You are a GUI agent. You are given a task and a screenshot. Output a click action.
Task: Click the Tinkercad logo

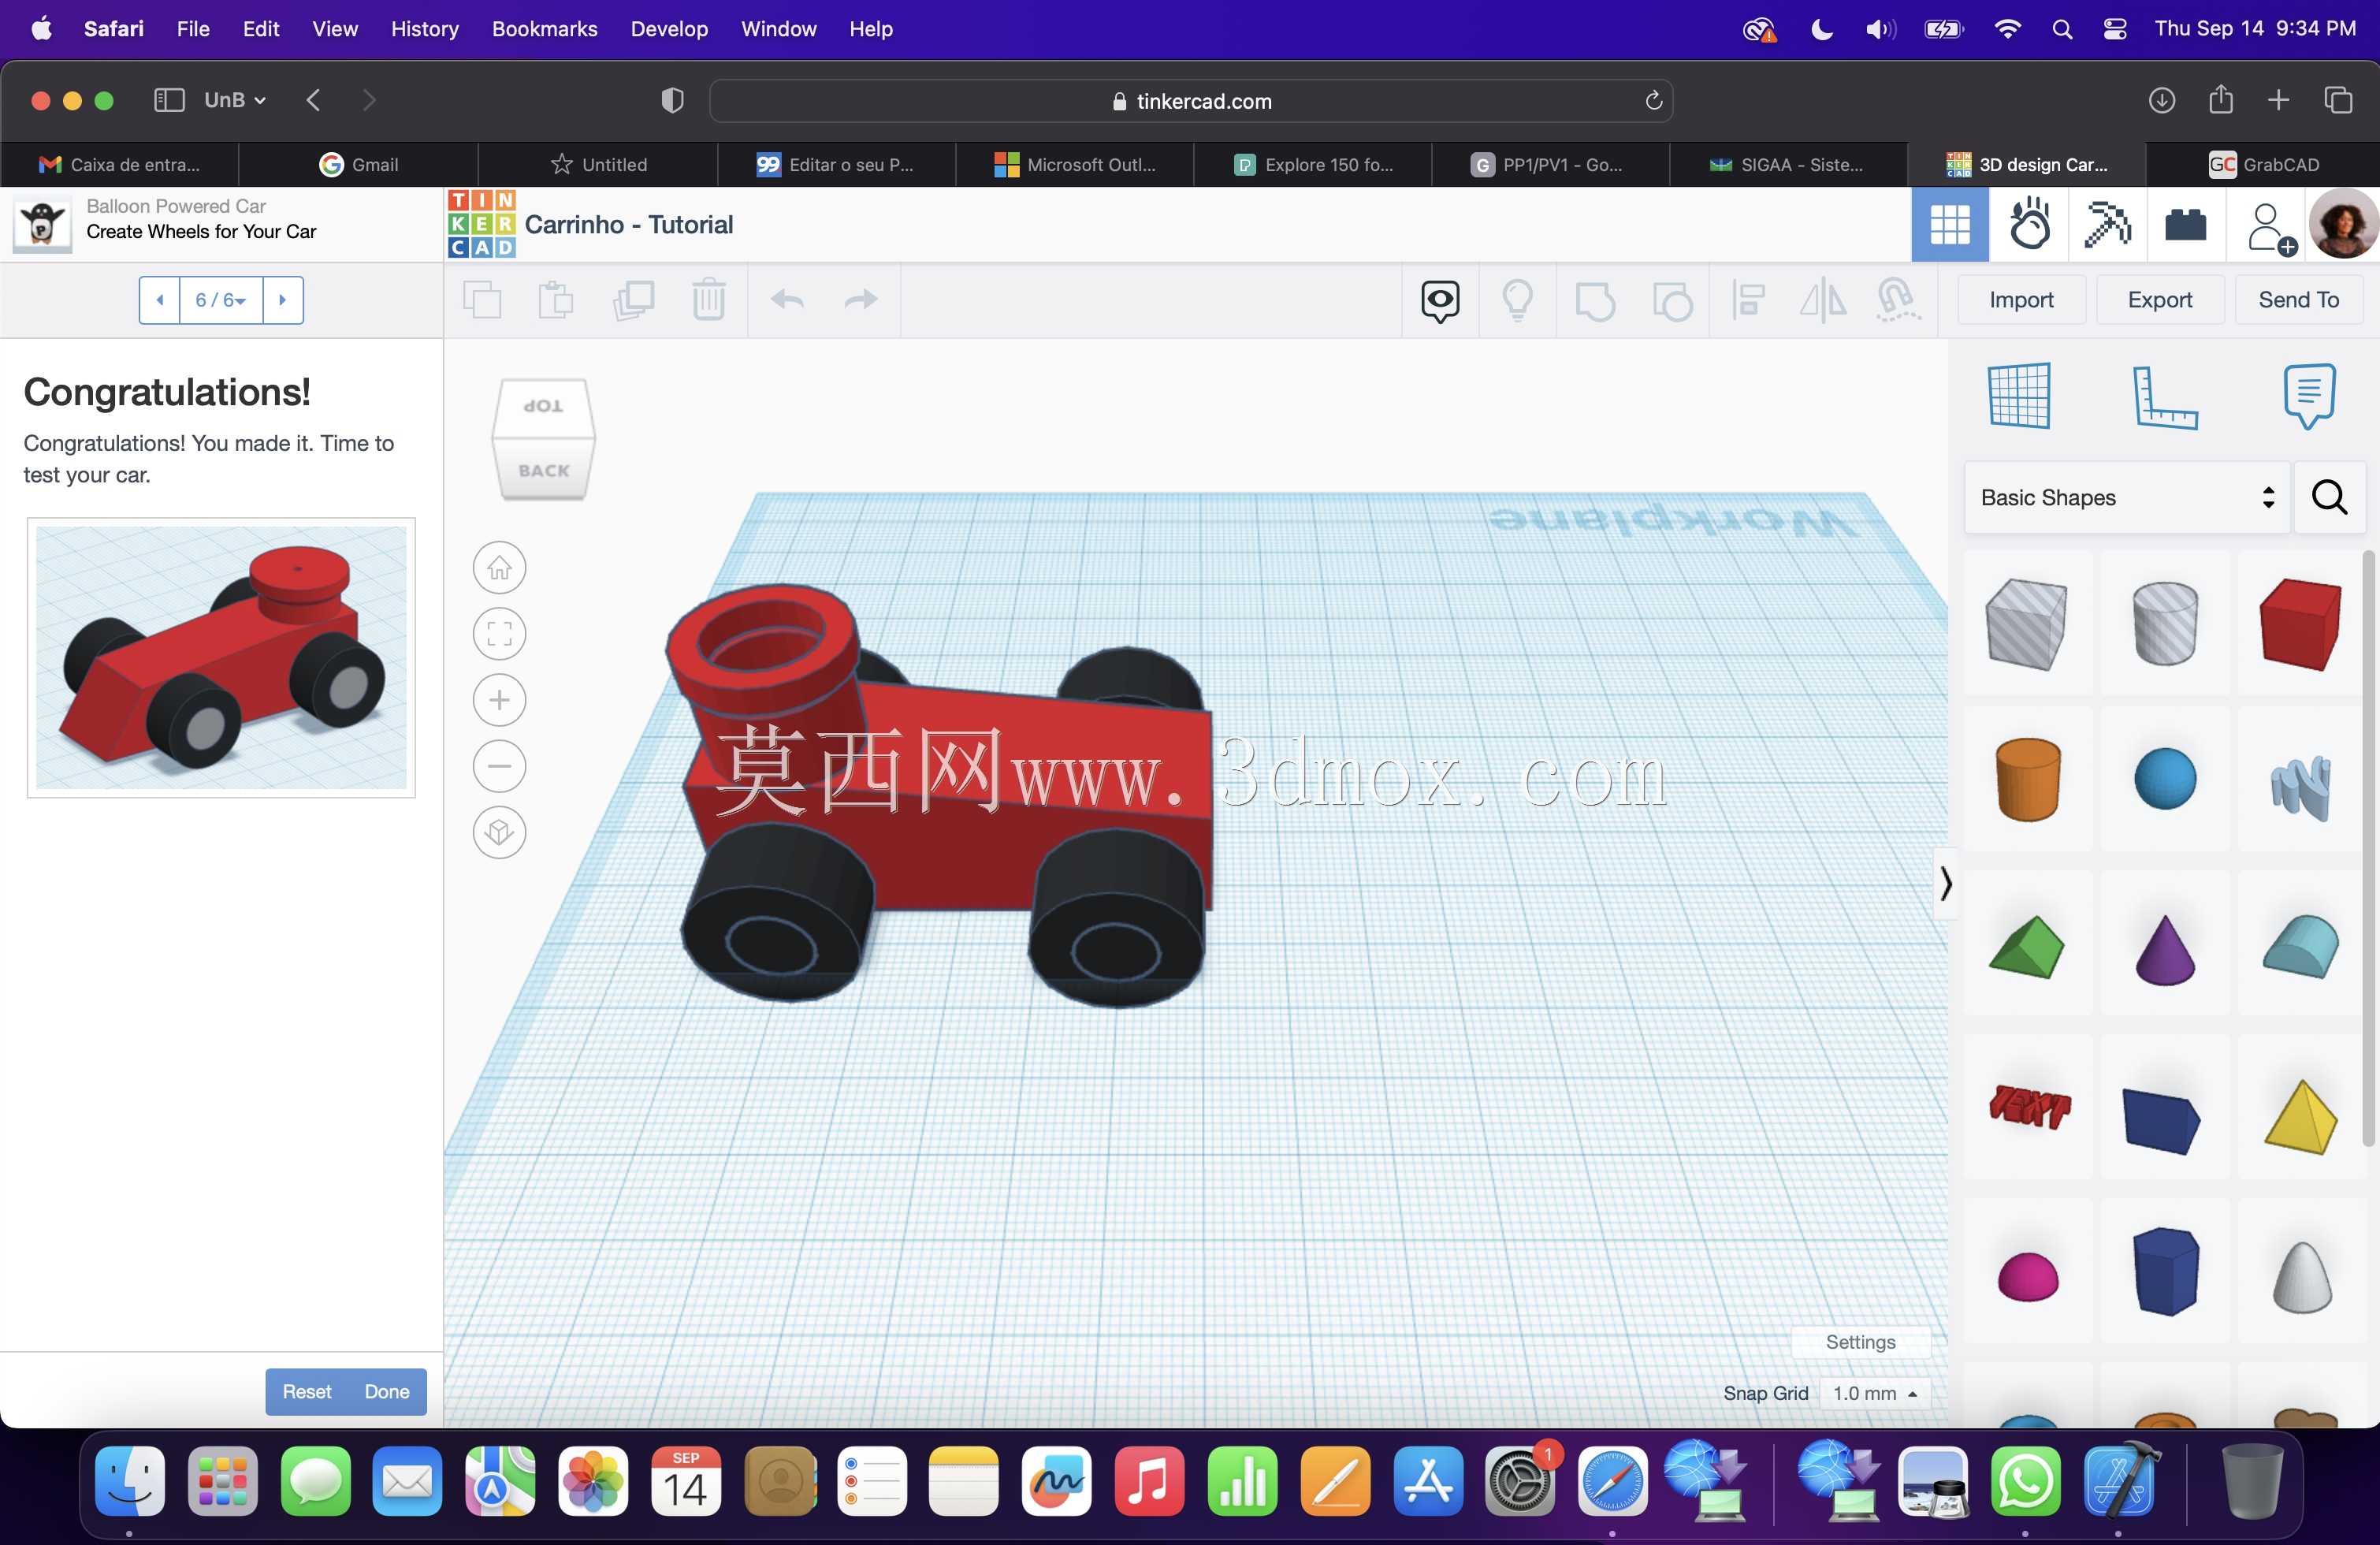[481, 225]
